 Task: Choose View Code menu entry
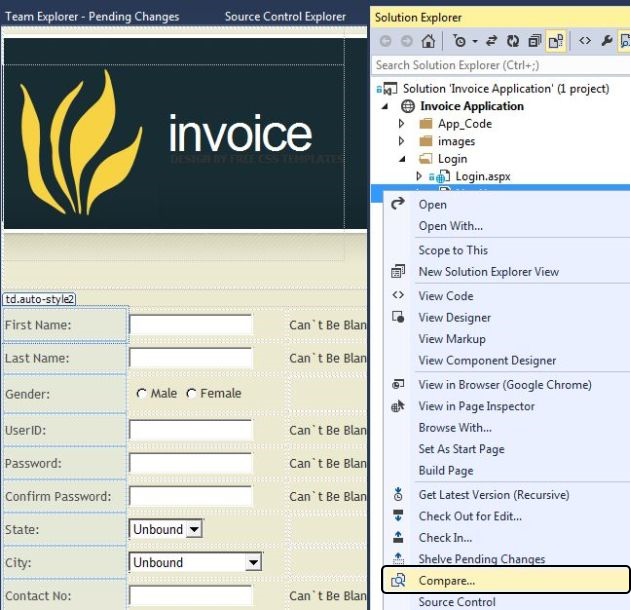pyautogui.click(x=445, y=296)
